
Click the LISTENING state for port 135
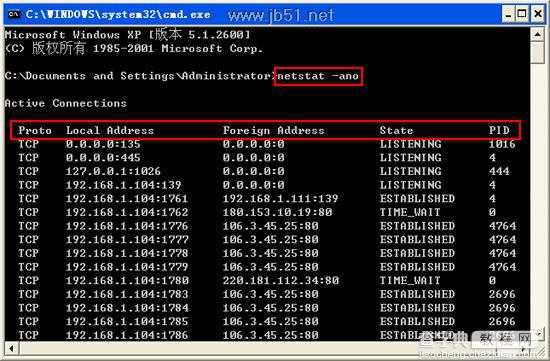click(410, 144)
